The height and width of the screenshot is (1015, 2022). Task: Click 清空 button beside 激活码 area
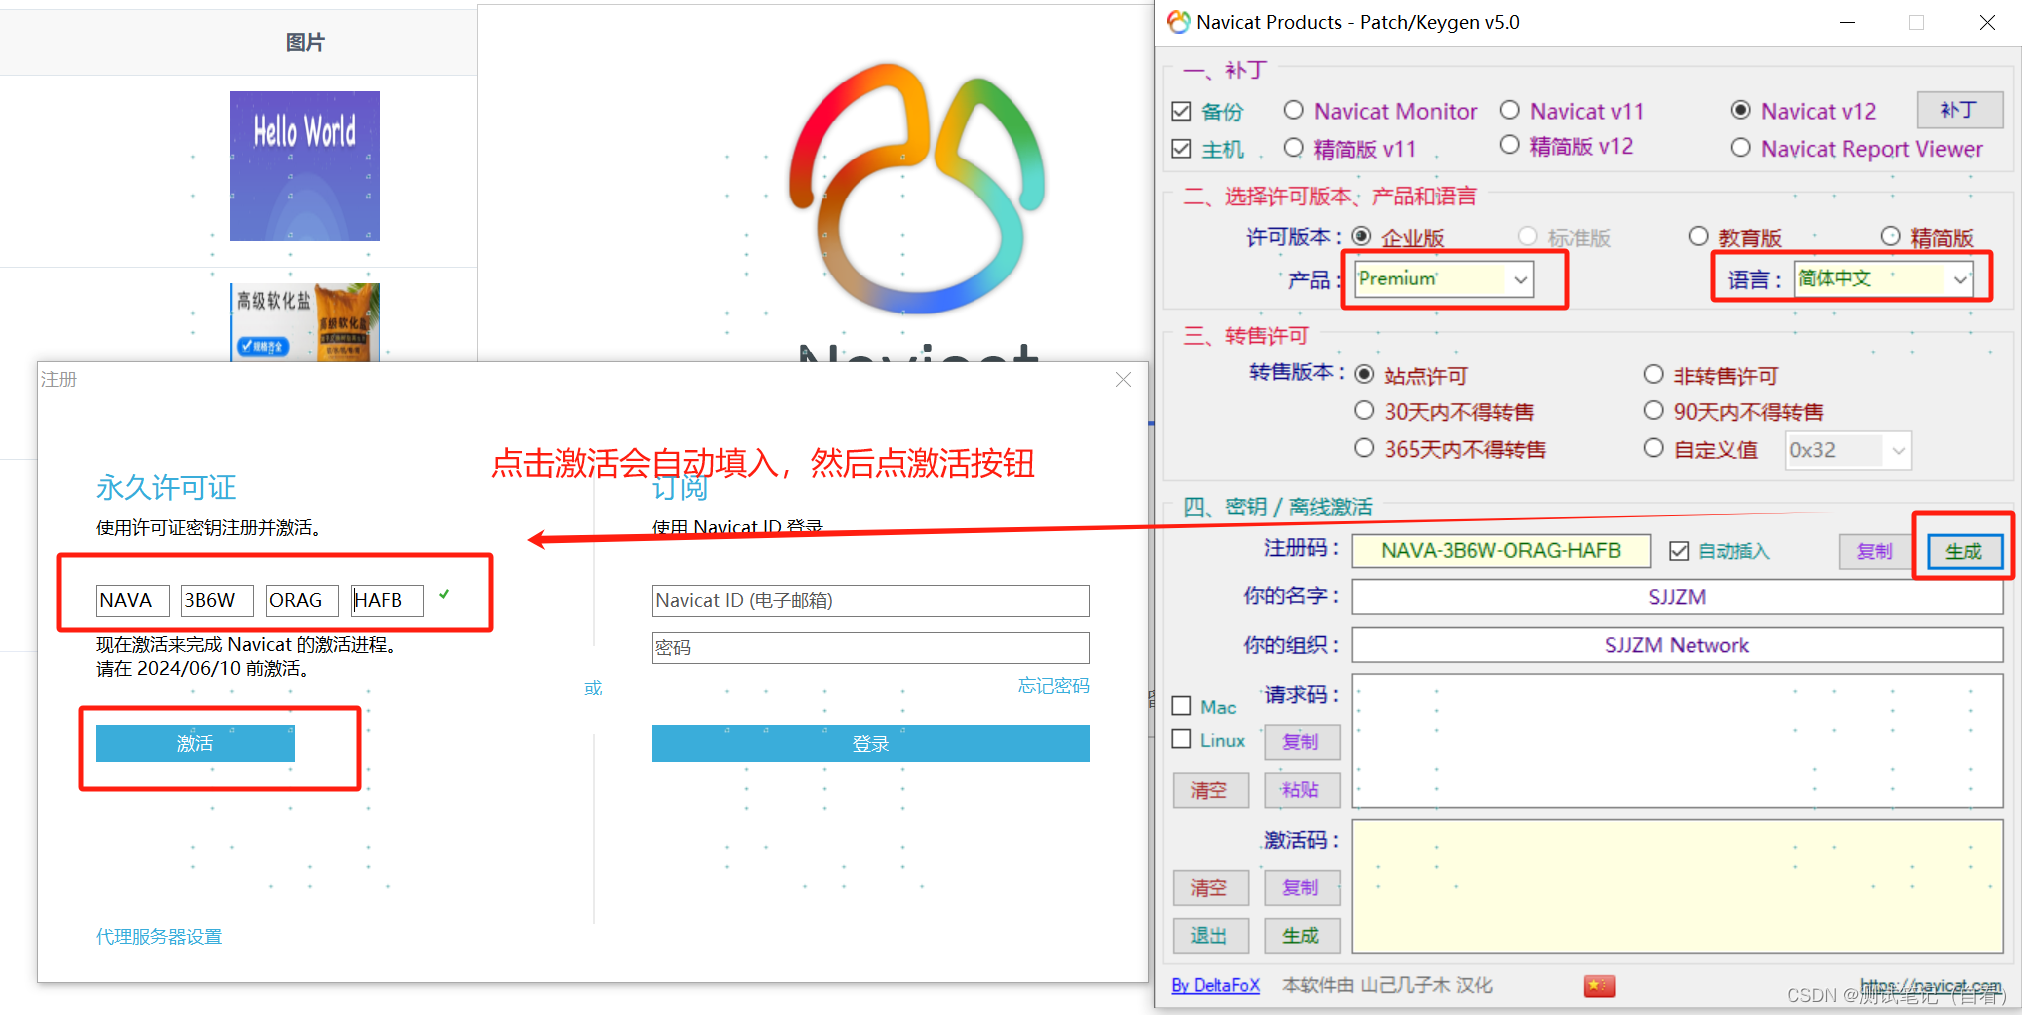coord(1210,888)
